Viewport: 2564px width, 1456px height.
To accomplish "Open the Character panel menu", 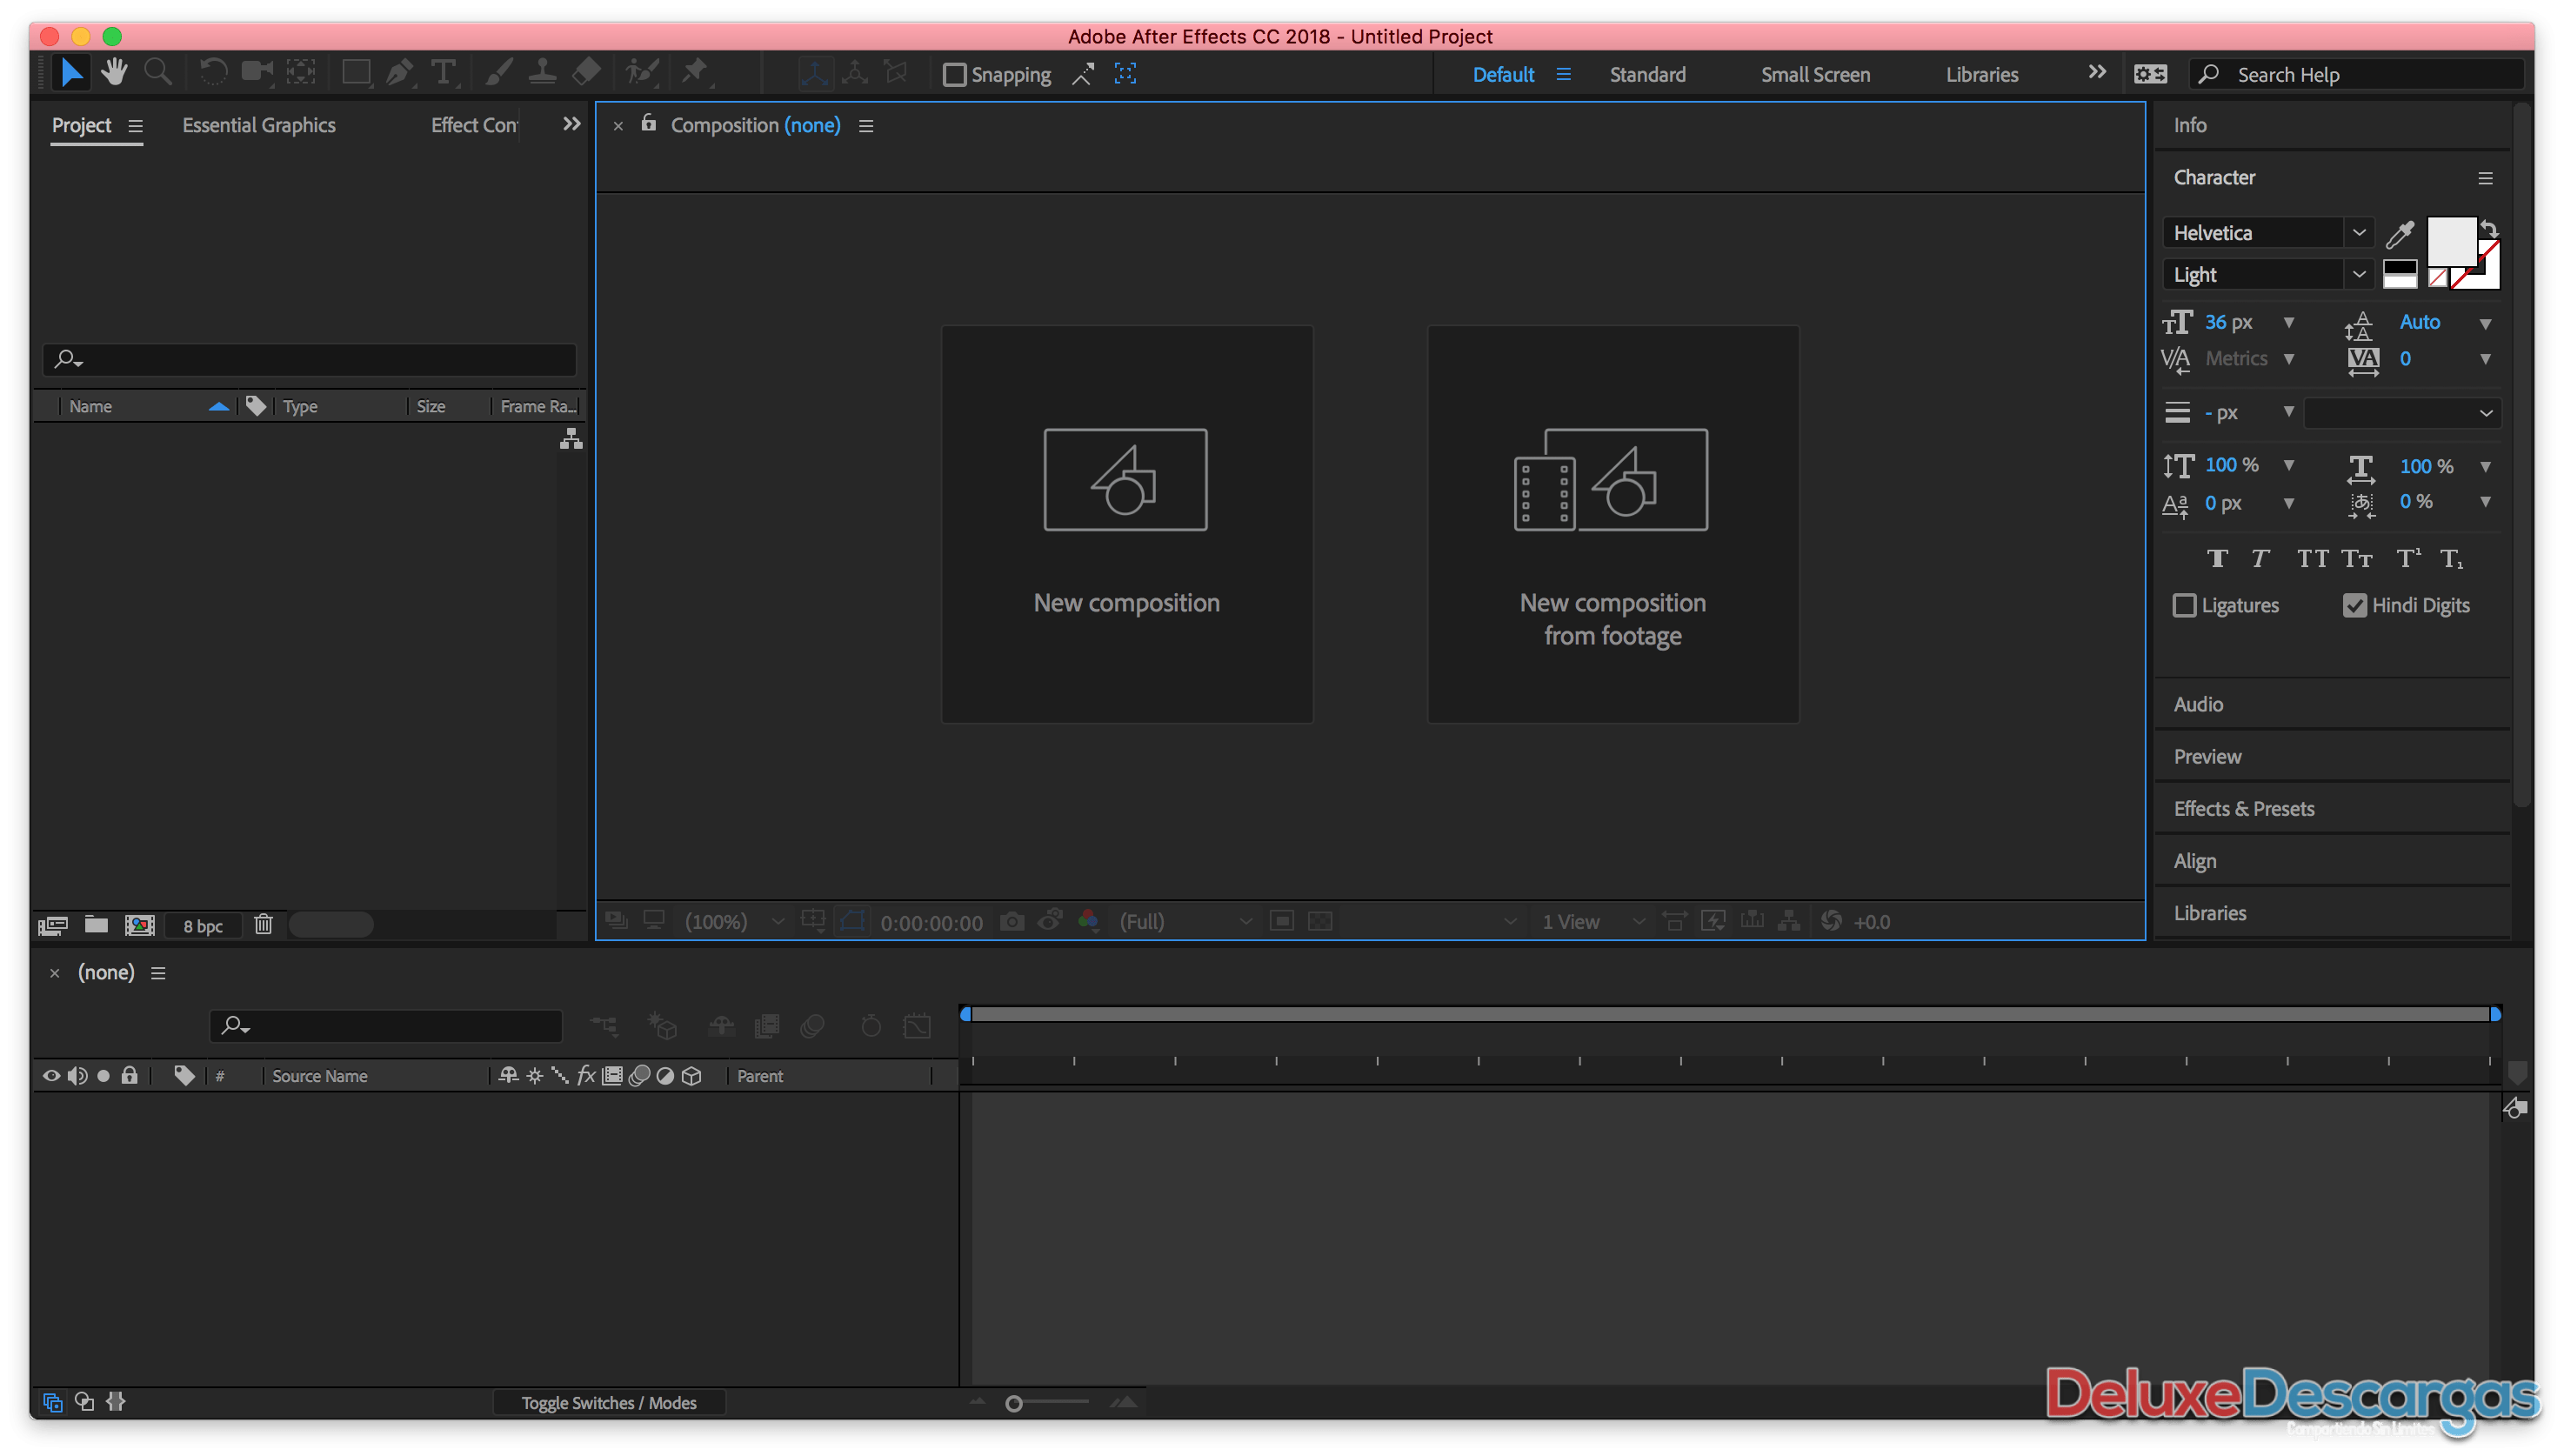I will pos(2485,179).
